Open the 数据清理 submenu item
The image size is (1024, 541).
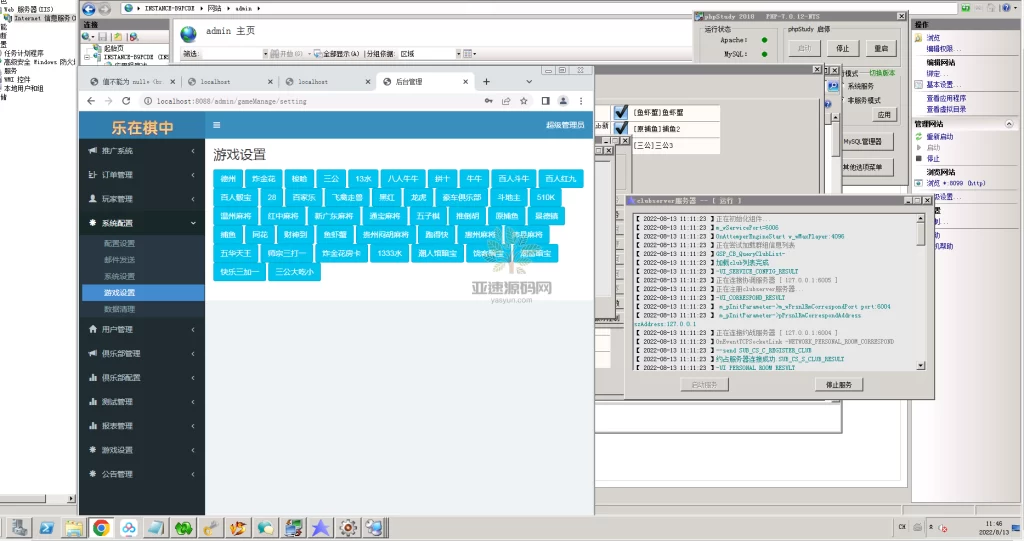[119, 309]
